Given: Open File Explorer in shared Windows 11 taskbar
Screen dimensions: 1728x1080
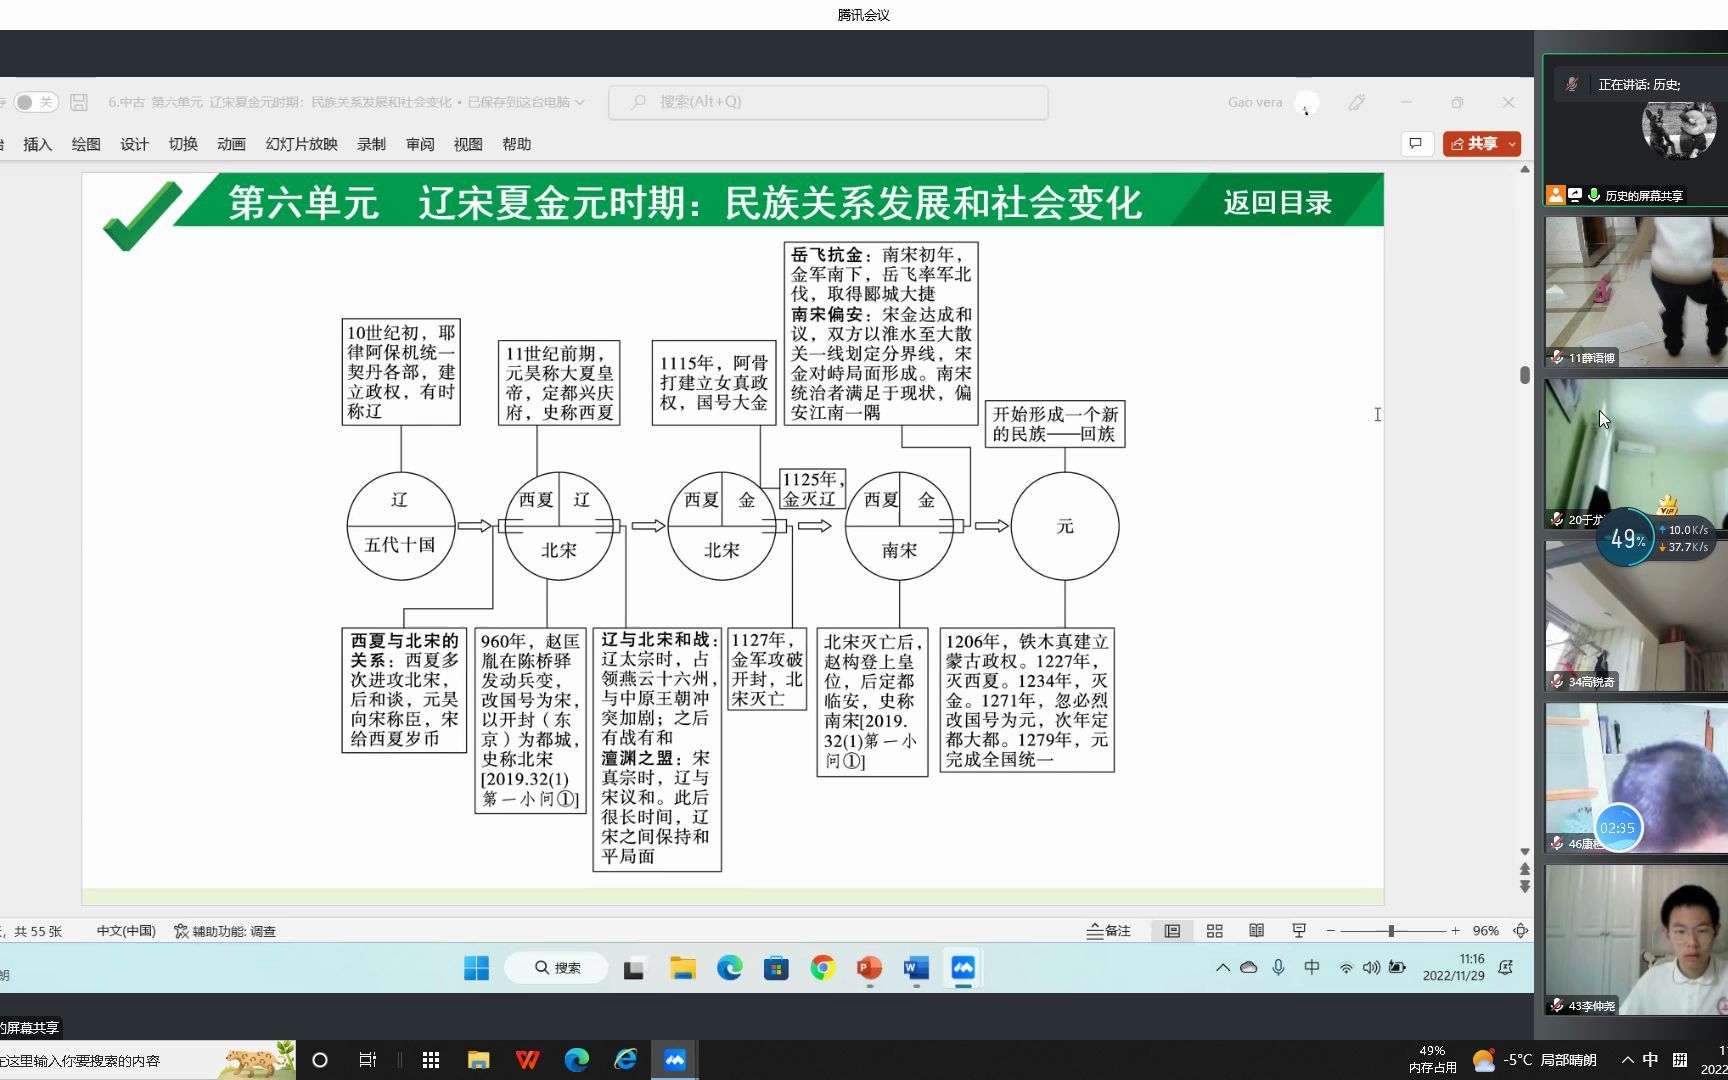Looking at the screenshot, I should pyautogui.click(x=683, y=968).
